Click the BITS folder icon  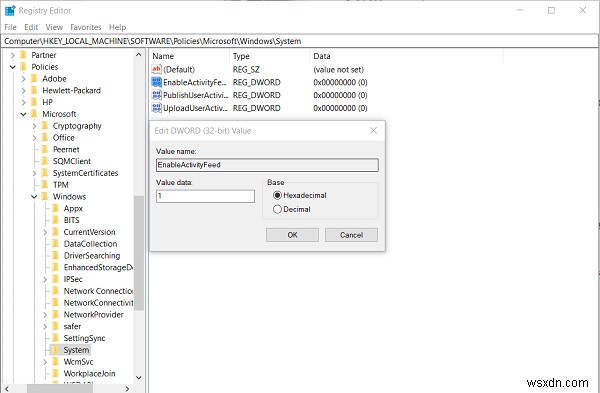tap(55, 220)
